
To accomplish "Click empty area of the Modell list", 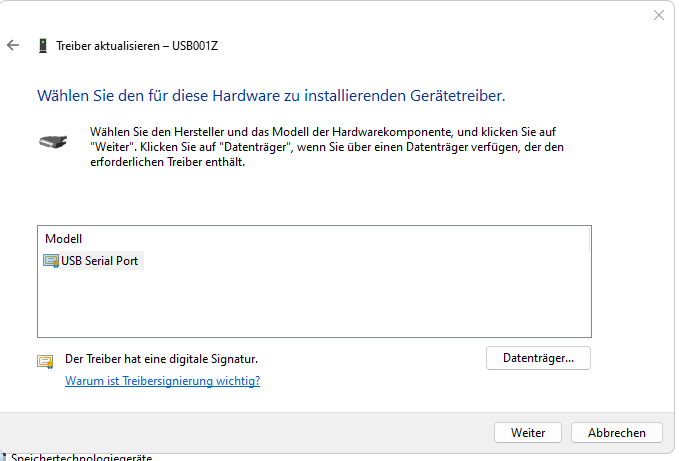I will click(x=314, y=303).
